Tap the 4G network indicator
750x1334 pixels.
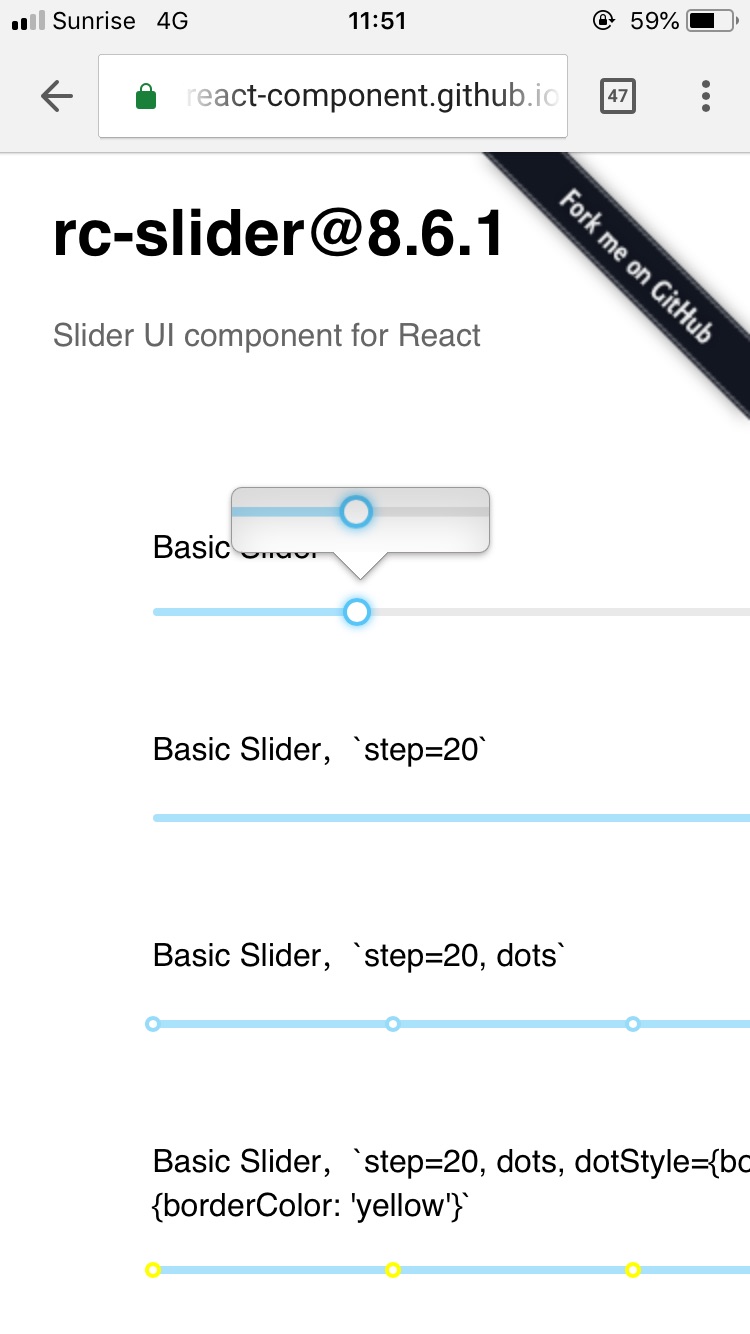click(170, 20)
